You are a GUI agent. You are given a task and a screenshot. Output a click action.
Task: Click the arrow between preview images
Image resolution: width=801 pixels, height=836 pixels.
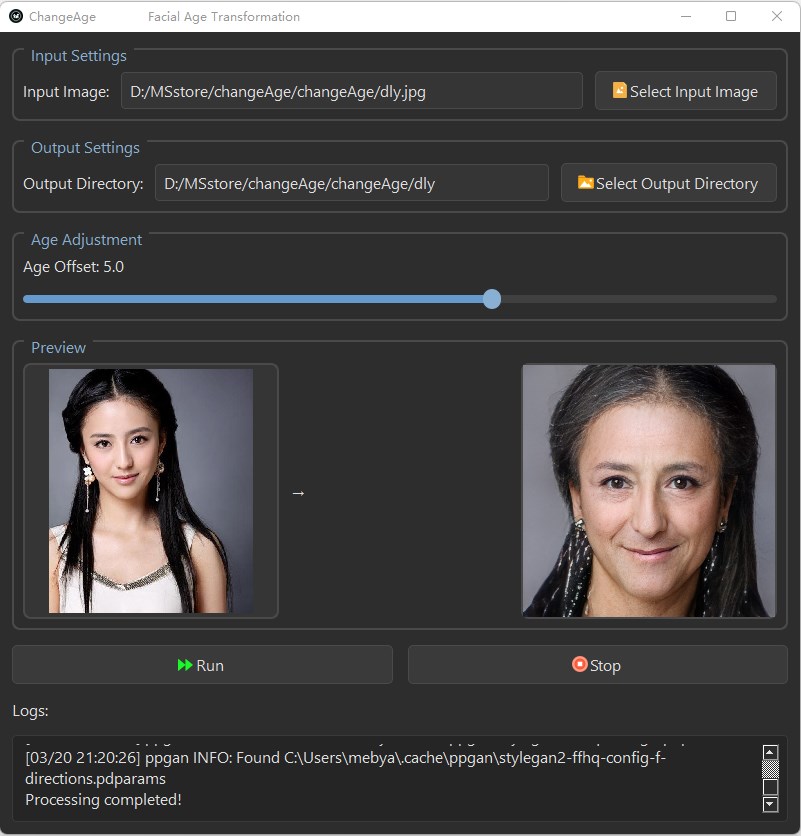298,494
